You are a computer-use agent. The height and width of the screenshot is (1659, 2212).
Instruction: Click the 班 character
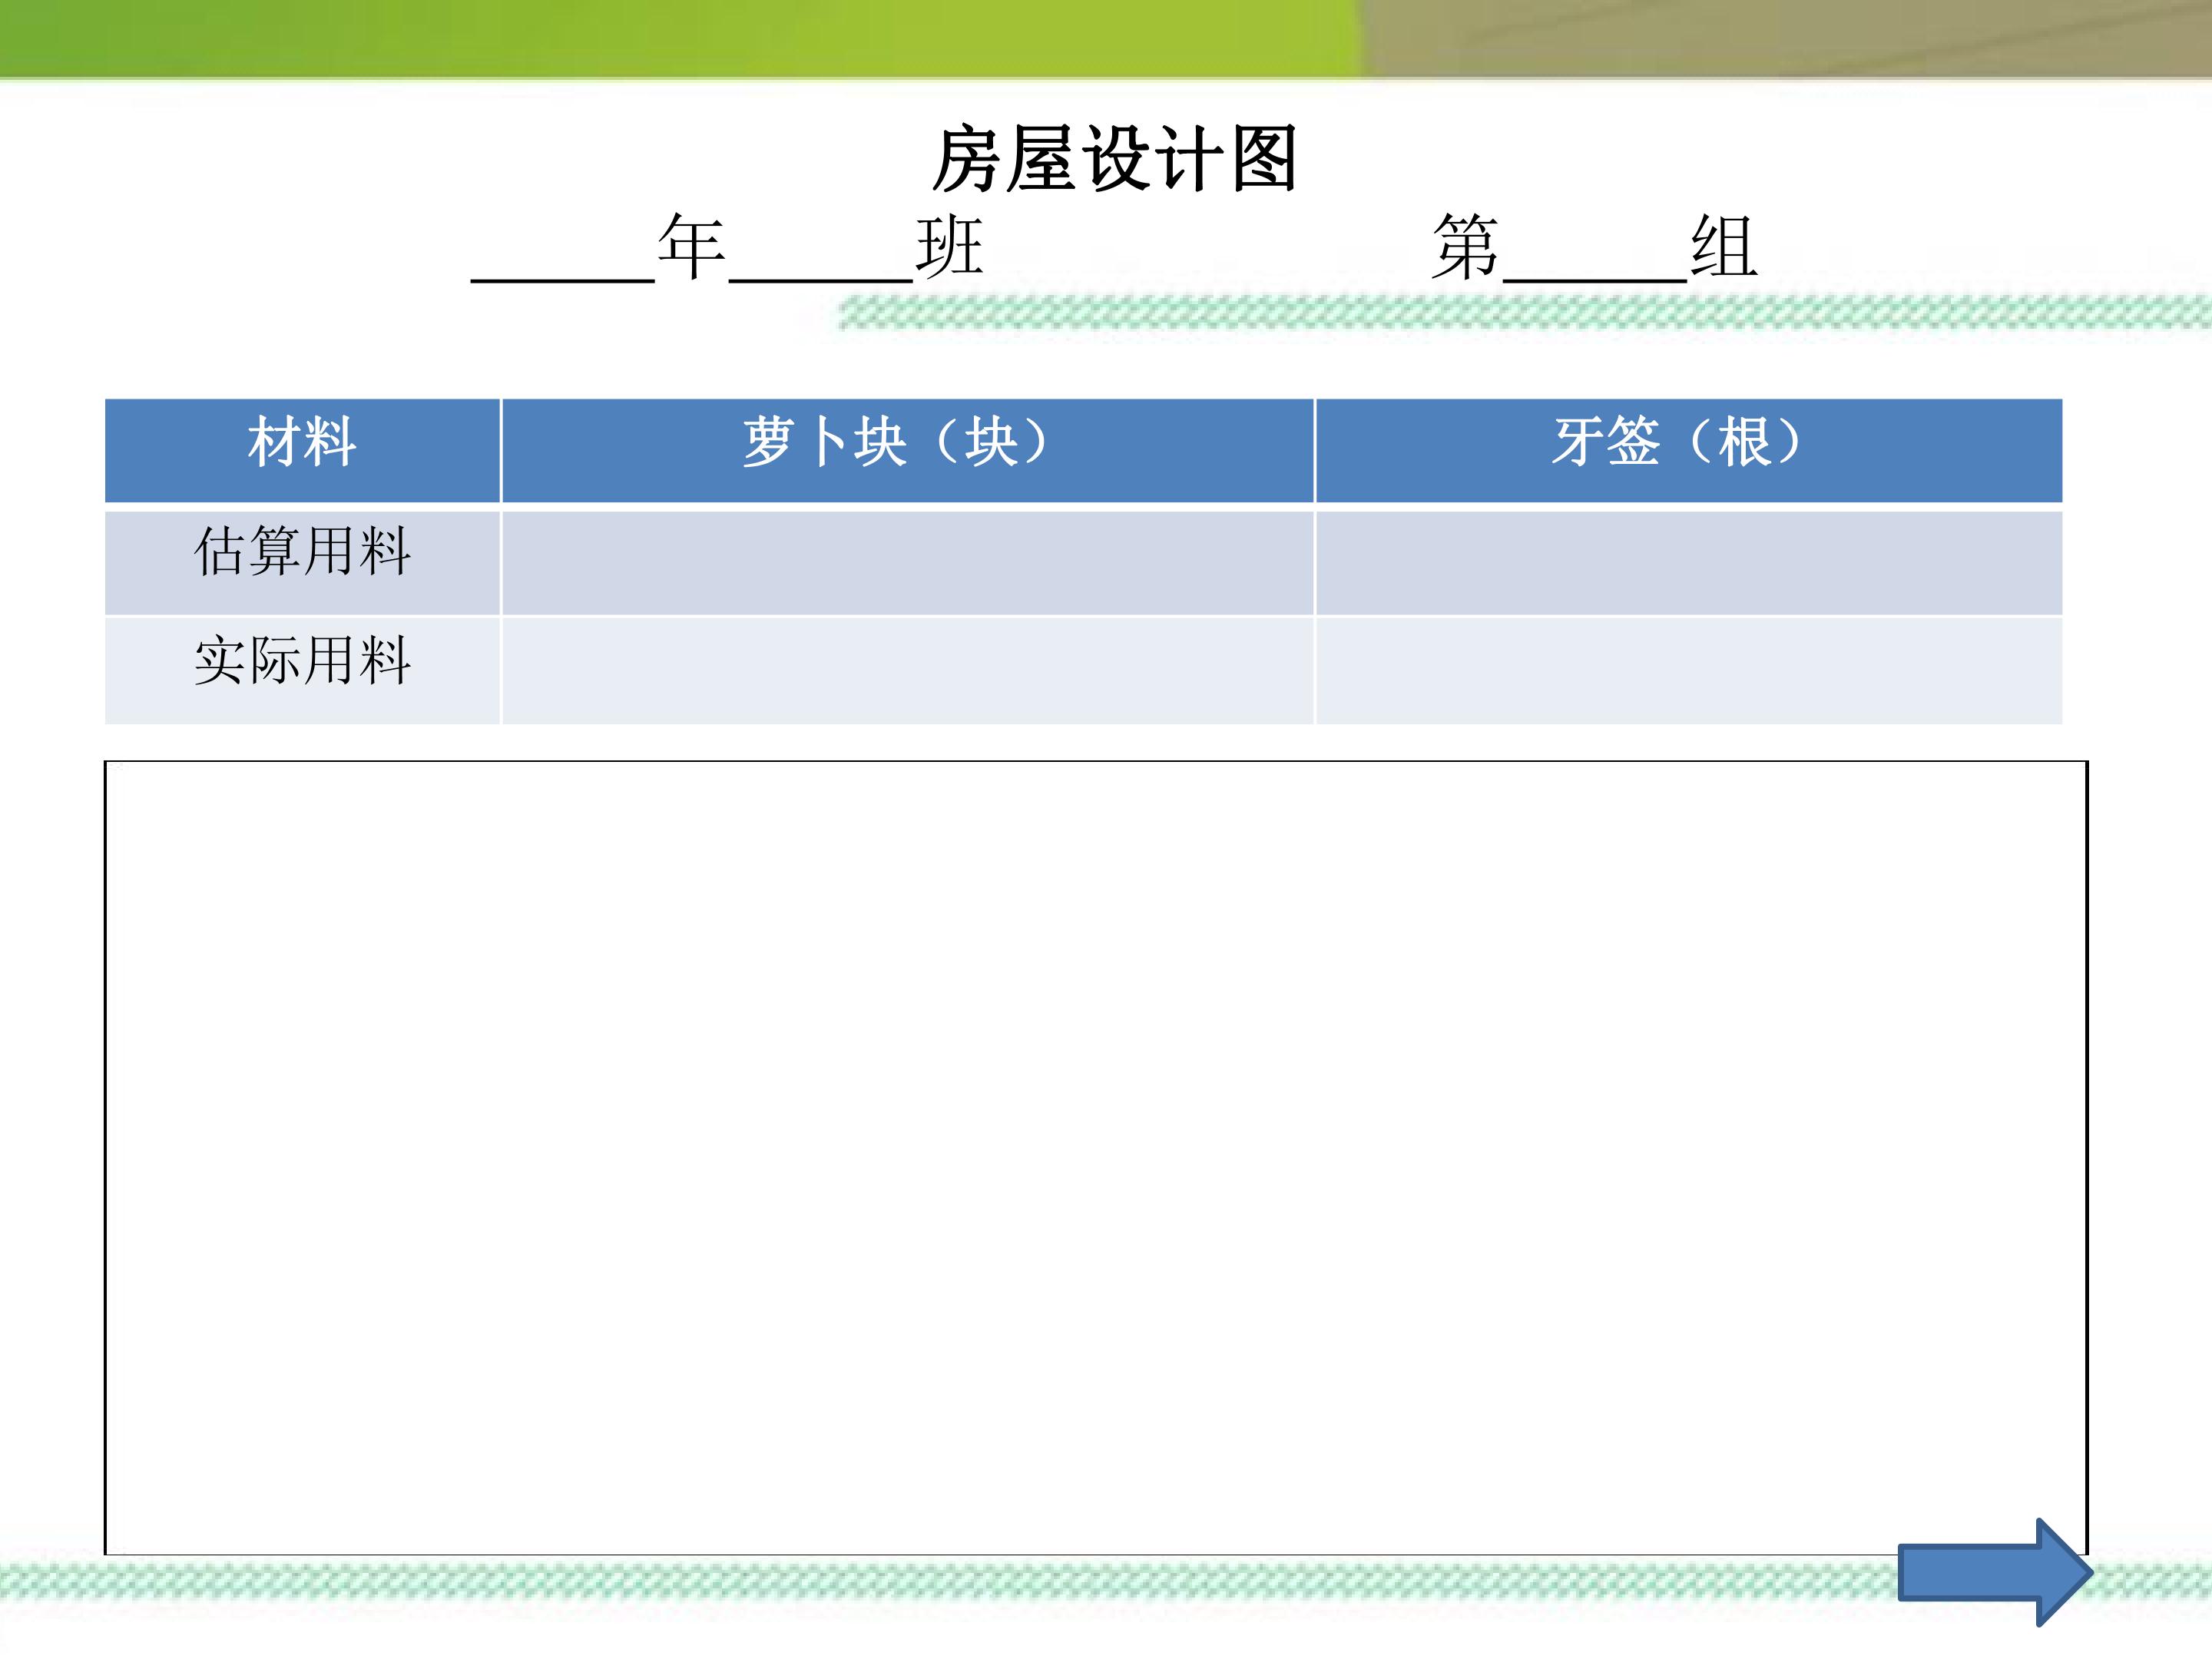click(x=950, y=246)
